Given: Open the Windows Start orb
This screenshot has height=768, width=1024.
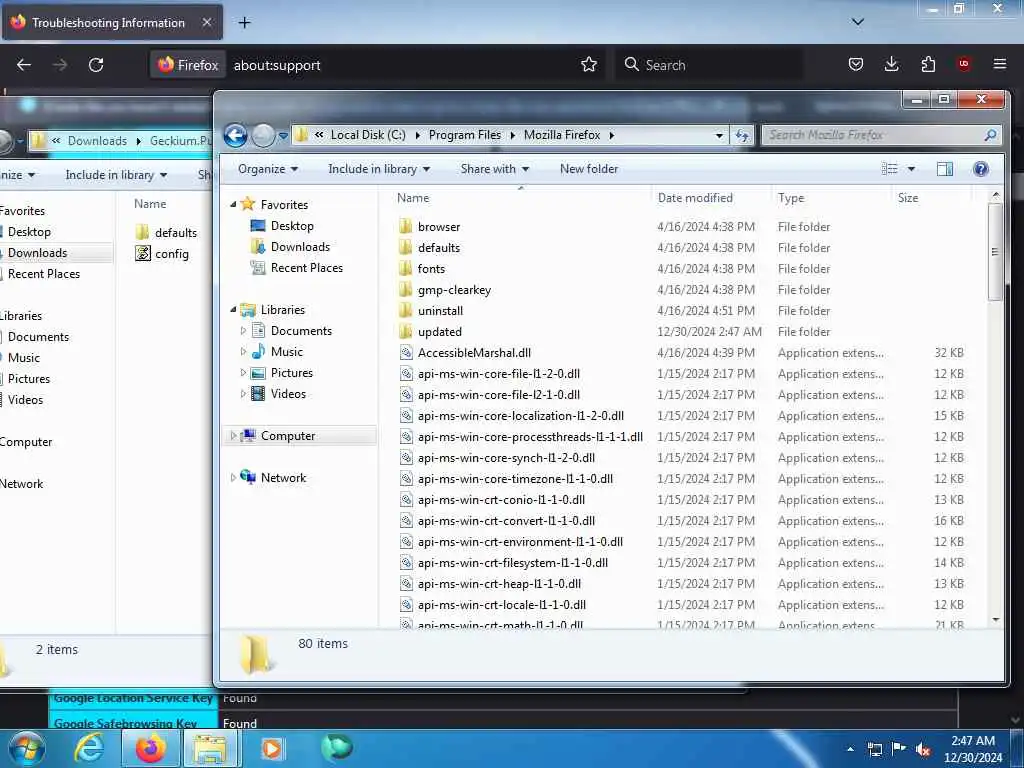Looking at the screenshot, I should coord(26,748).
